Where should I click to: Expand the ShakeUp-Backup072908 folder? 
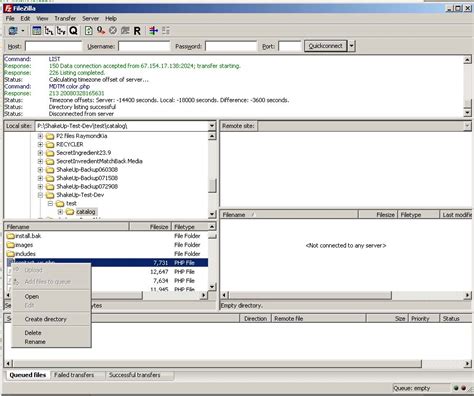[x=40, y=187]
